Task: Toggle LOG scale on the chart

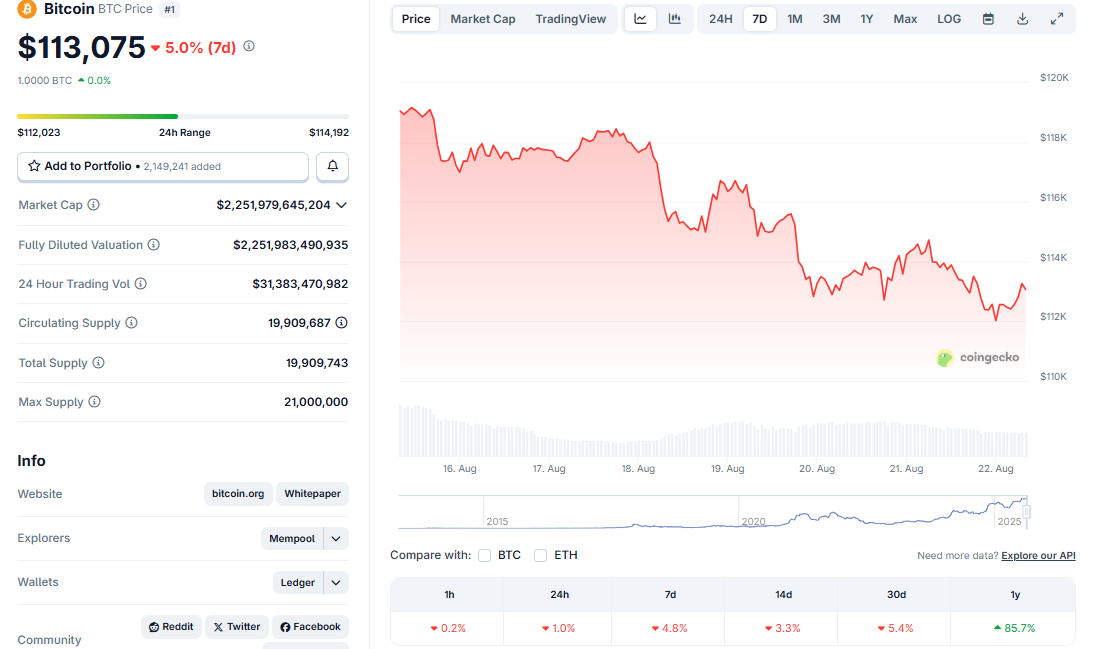Action: (949, 19)
